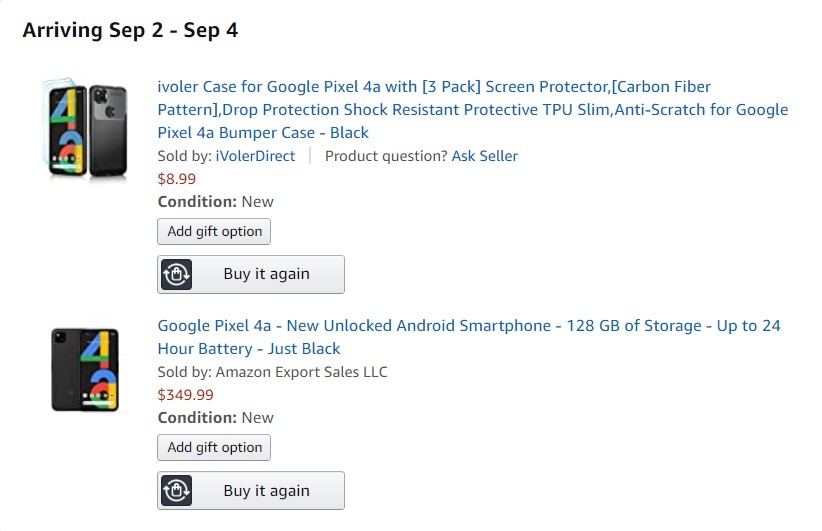Viewport: 822px width, 531px height.
Task: Click the Arriving Sep 2 - Sep 4 heading
Action: [130, 30]
